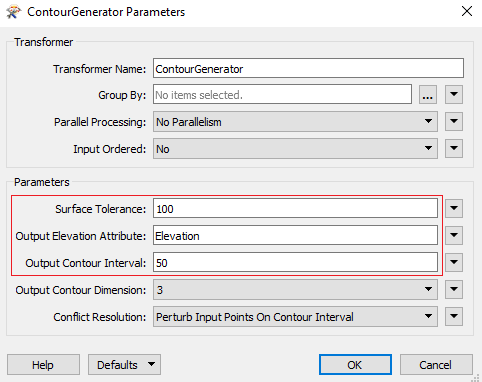Open the arrow menu beside Output Contour Interval
Image resolution: width=482 pixels, height=382 pixels.
point(454,263)
